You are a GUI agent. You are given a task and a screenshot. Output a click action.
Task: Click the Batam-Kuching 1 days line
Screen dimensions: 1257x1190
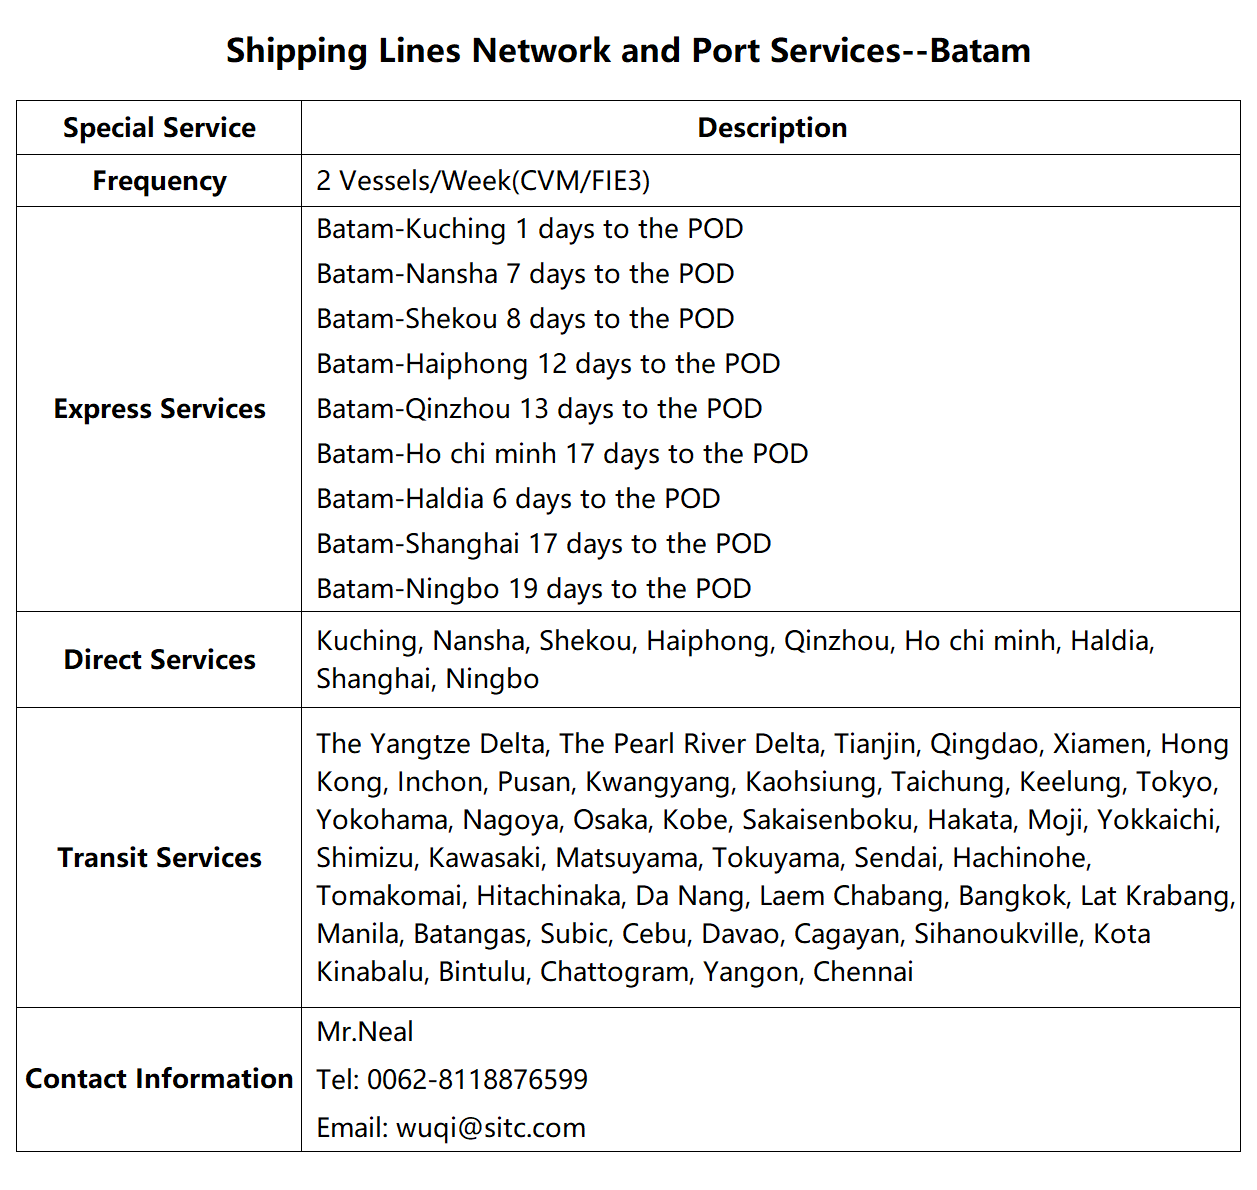(529, 229)
